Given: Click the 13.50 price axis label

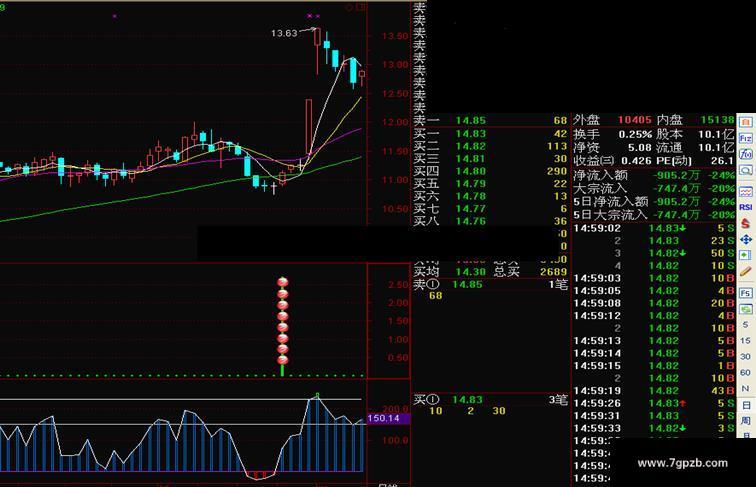Looking at the screenshot, I should [x=395, y=36].
